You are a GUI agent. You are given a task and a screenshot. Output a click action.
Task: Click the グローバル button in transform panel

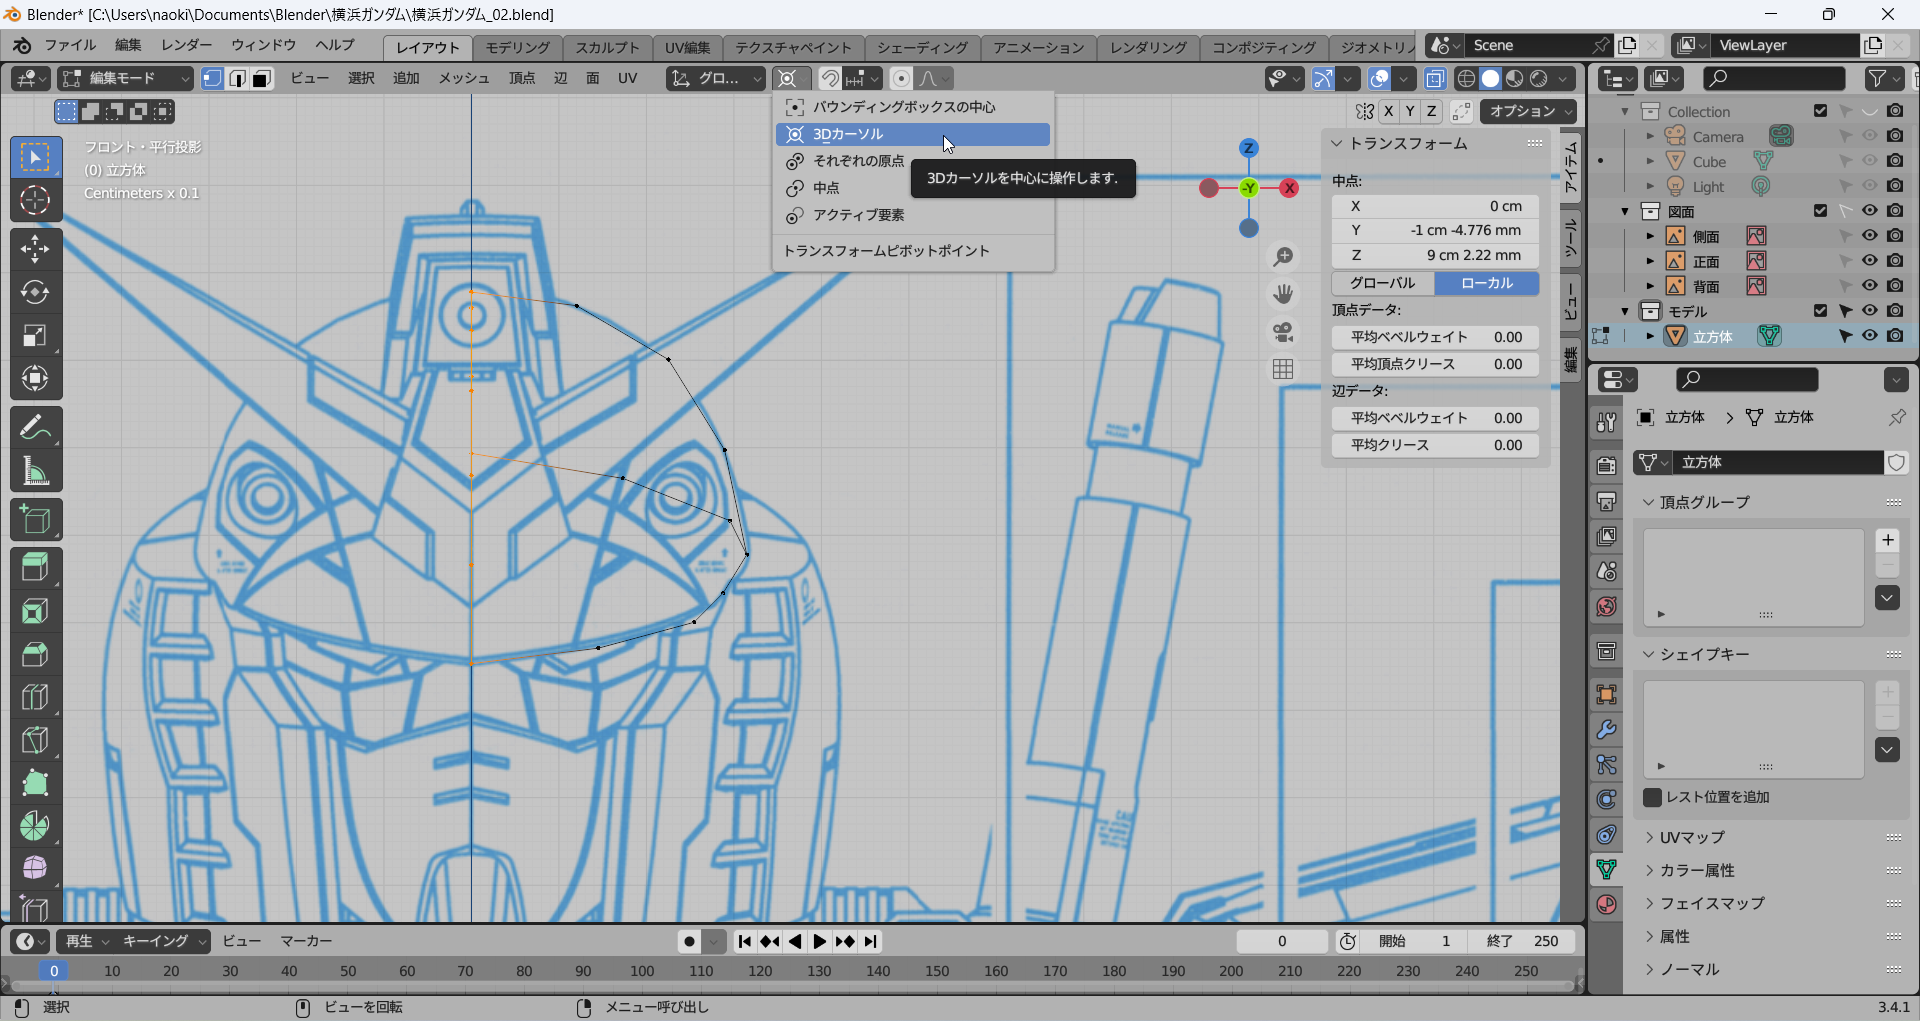pyautogui.click(x=1383, y=283)
